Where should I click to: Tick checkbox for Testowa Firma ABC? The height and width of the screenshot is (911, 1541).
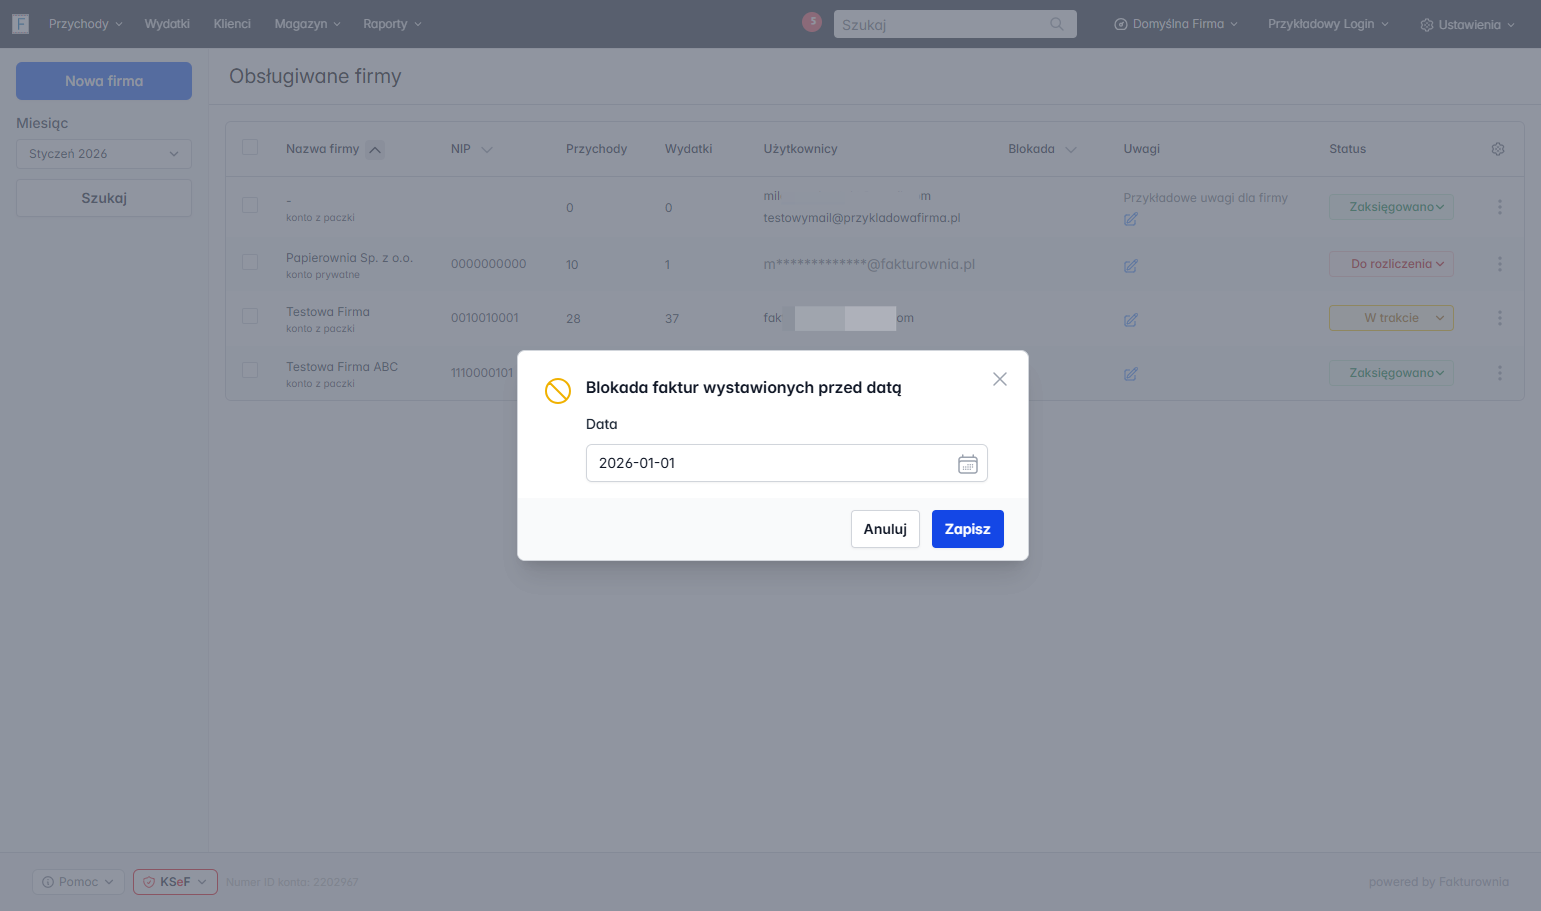(250, 371)
